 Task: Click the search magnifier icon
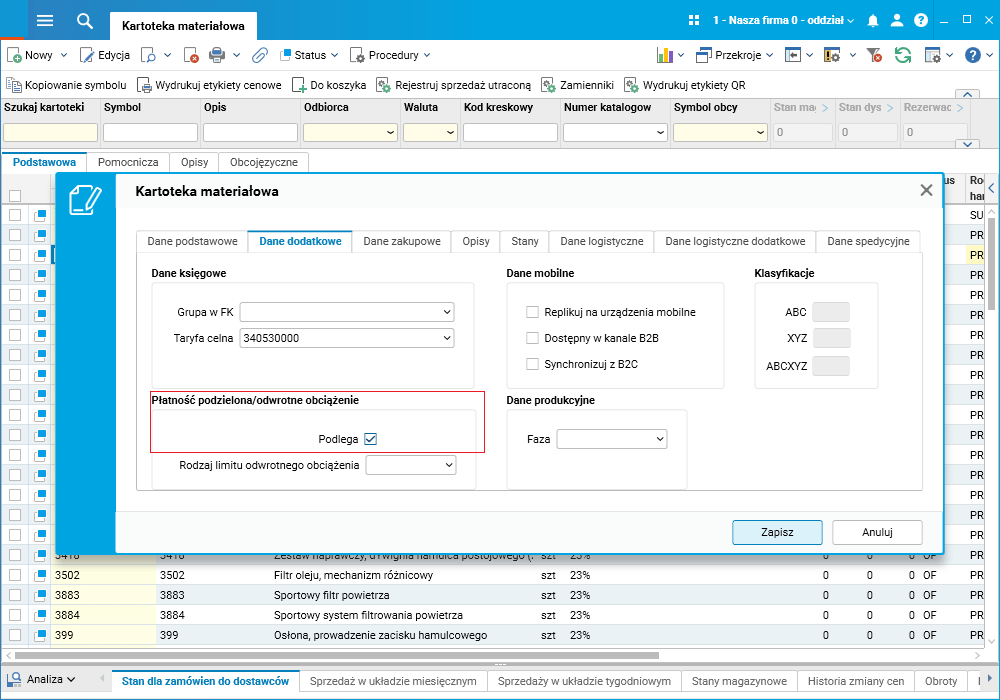coord(85,20)
